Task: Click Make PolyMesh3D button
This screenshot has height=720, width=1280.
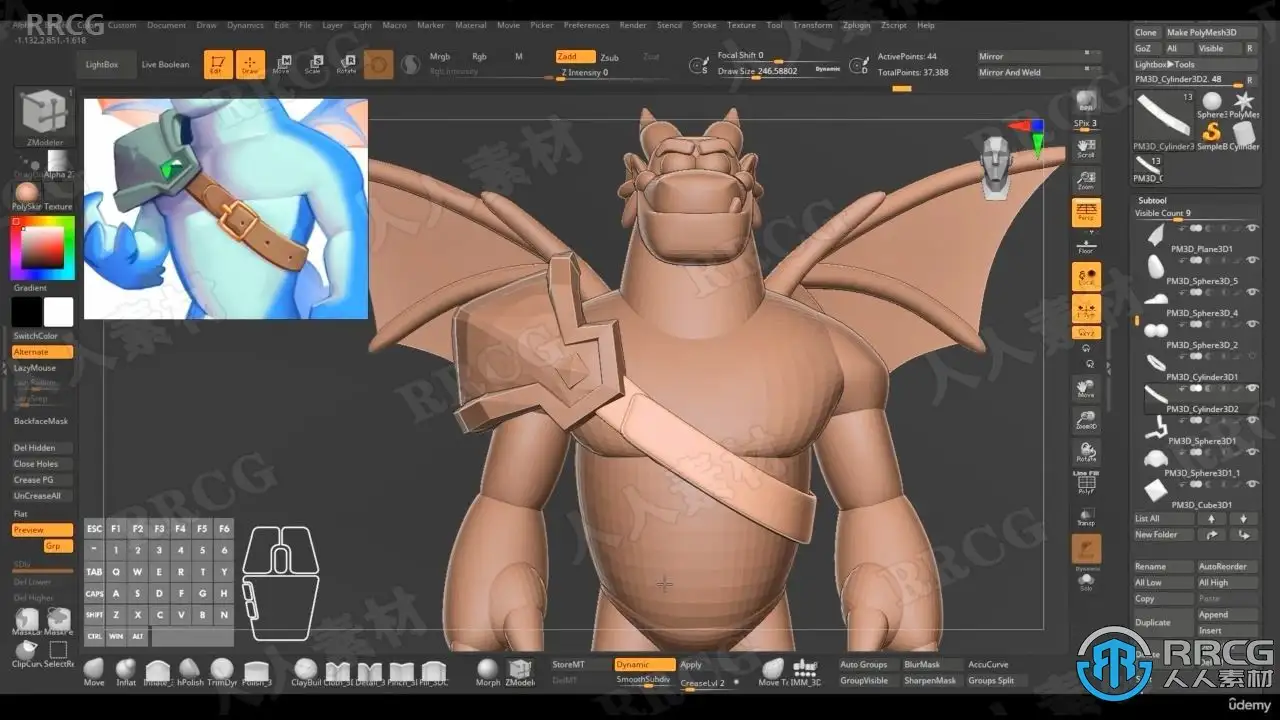Action: [1210, 32]
